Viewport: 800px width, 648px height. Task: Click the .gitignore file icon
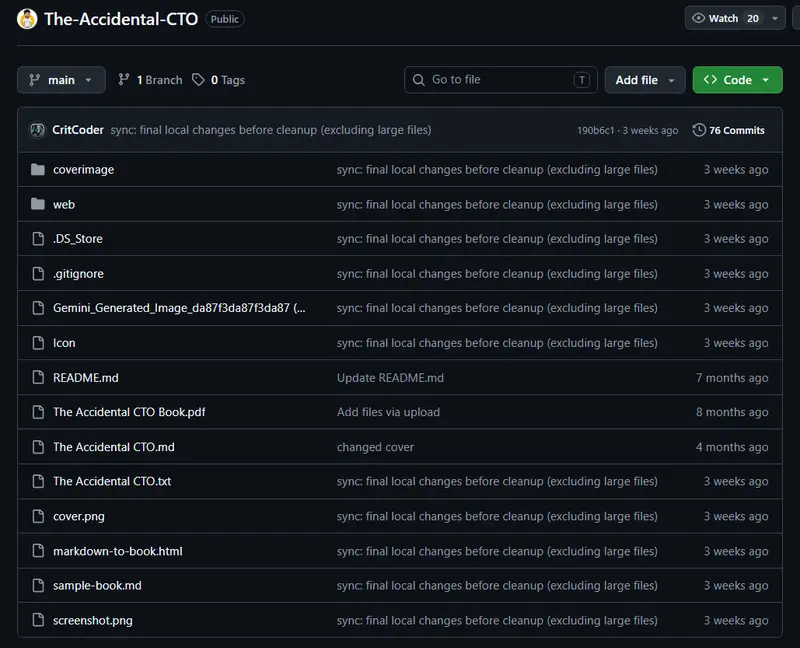(38, 273)
